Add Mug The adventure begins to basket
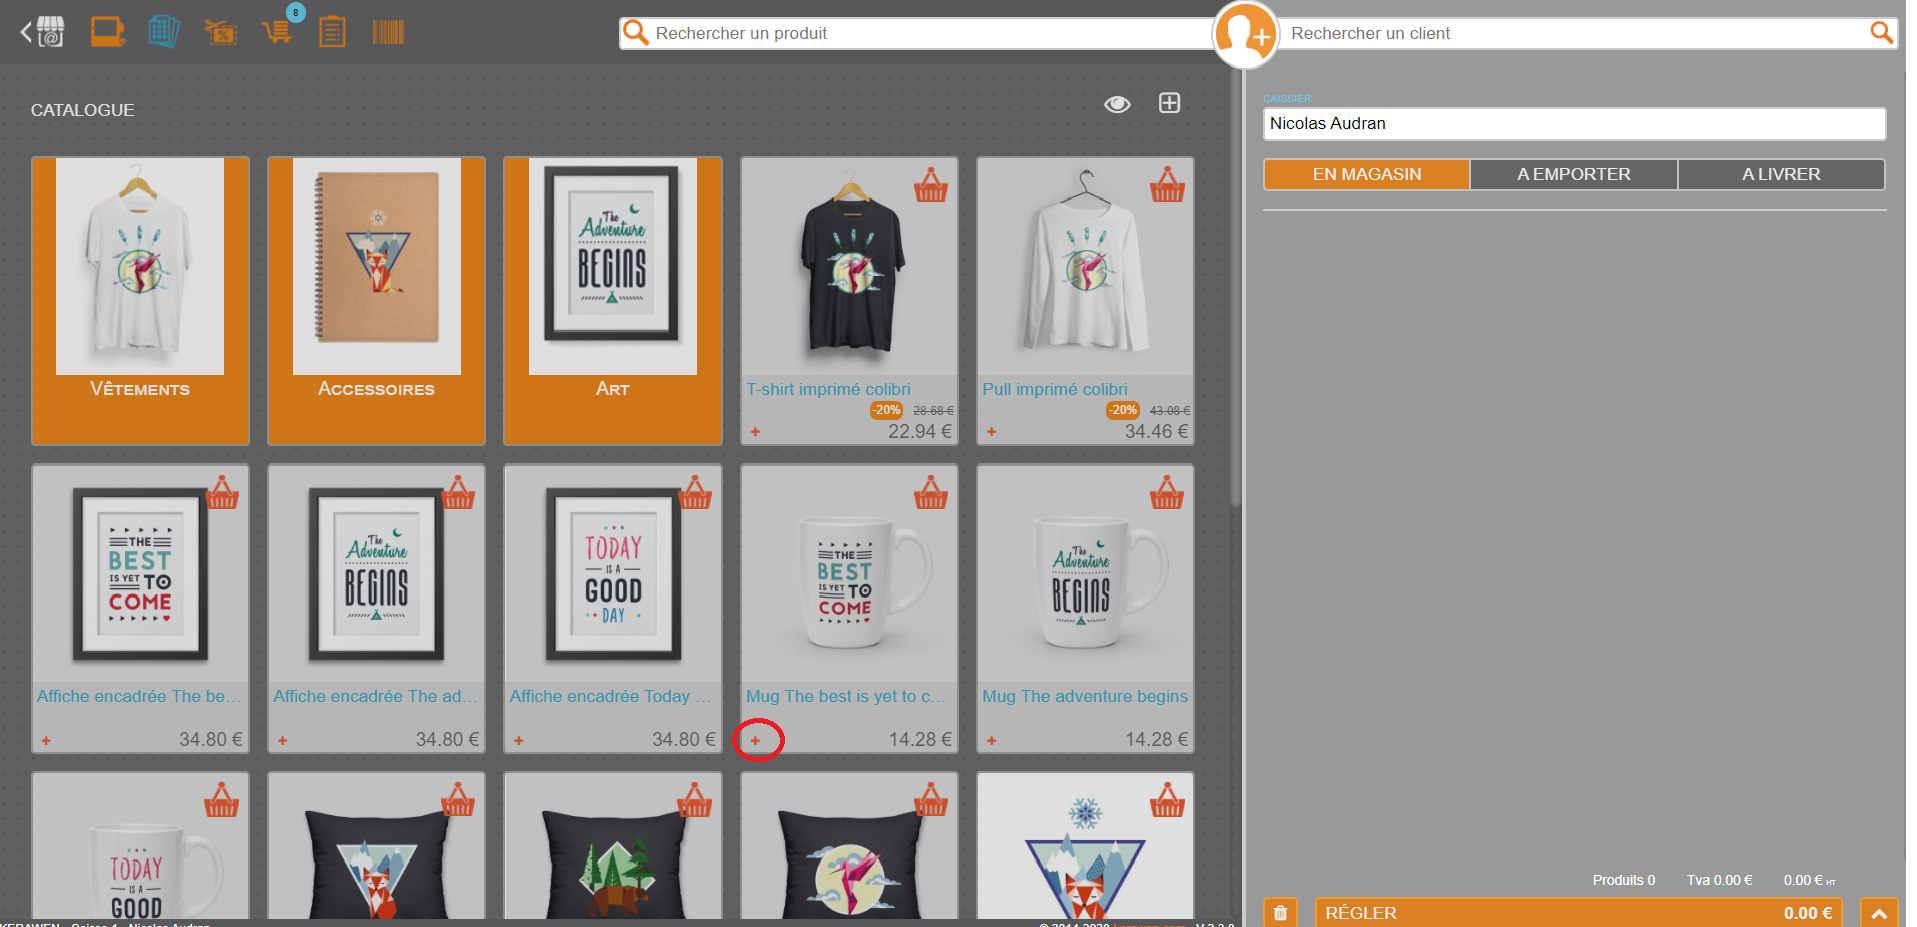This screenshot has height=927, width=1917. click(1167, 492)
